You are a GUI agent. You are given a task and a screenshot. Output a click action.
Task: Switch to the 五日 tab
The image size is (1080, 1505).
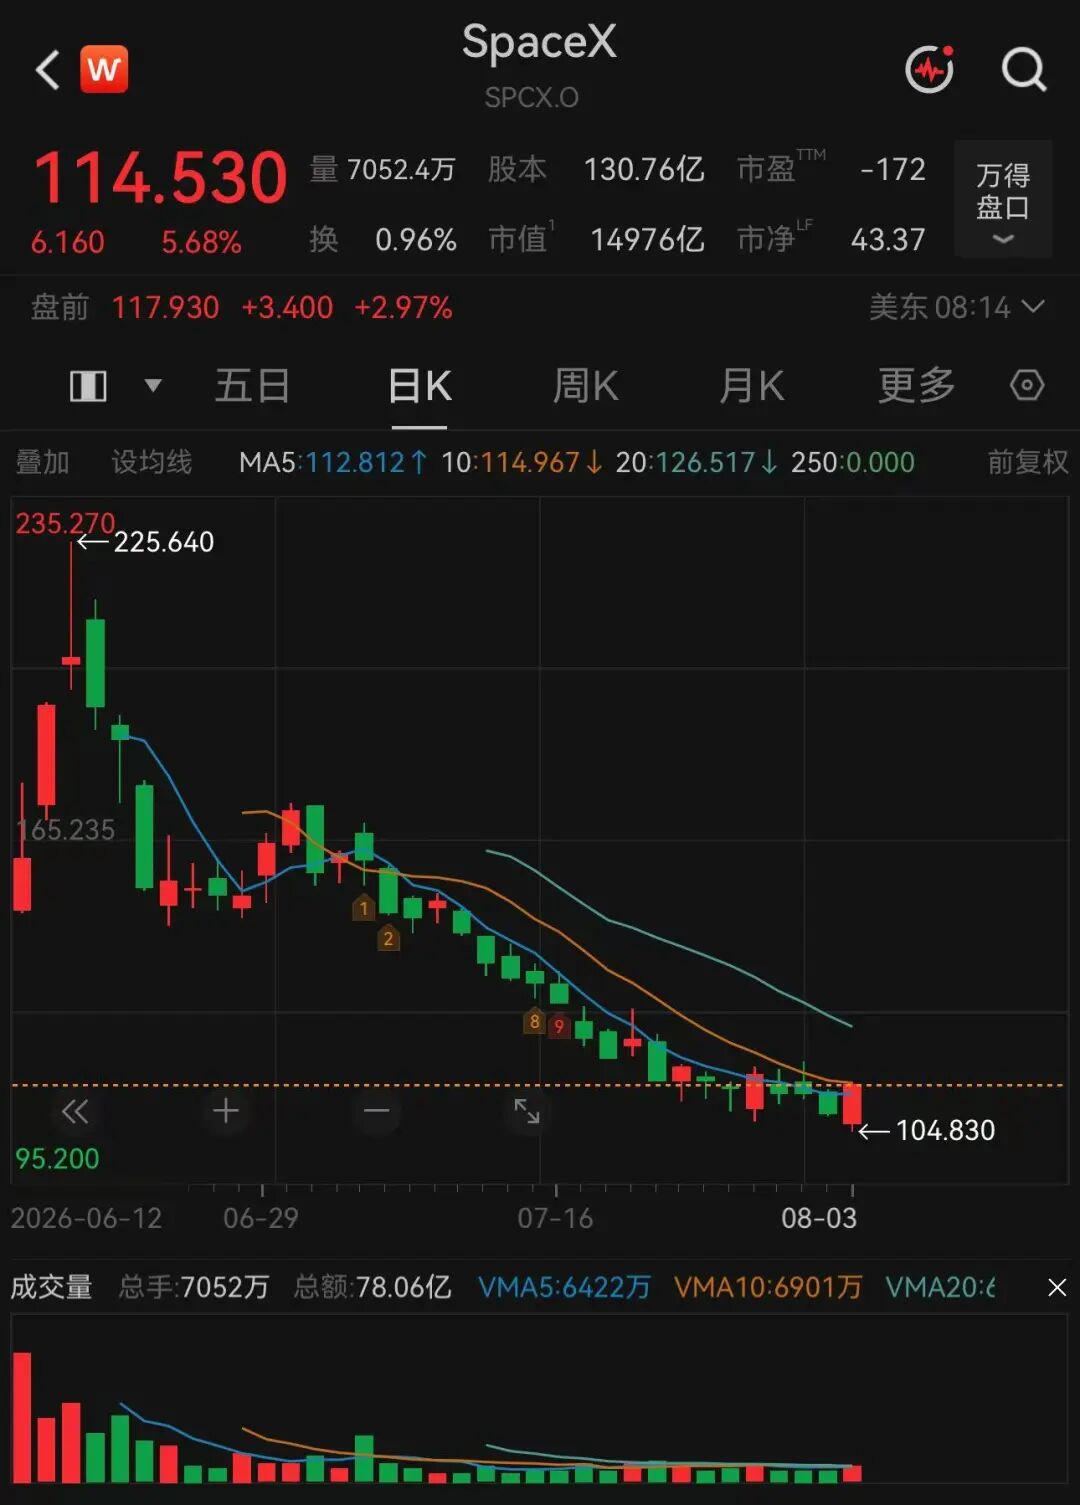tap(252, 386)
